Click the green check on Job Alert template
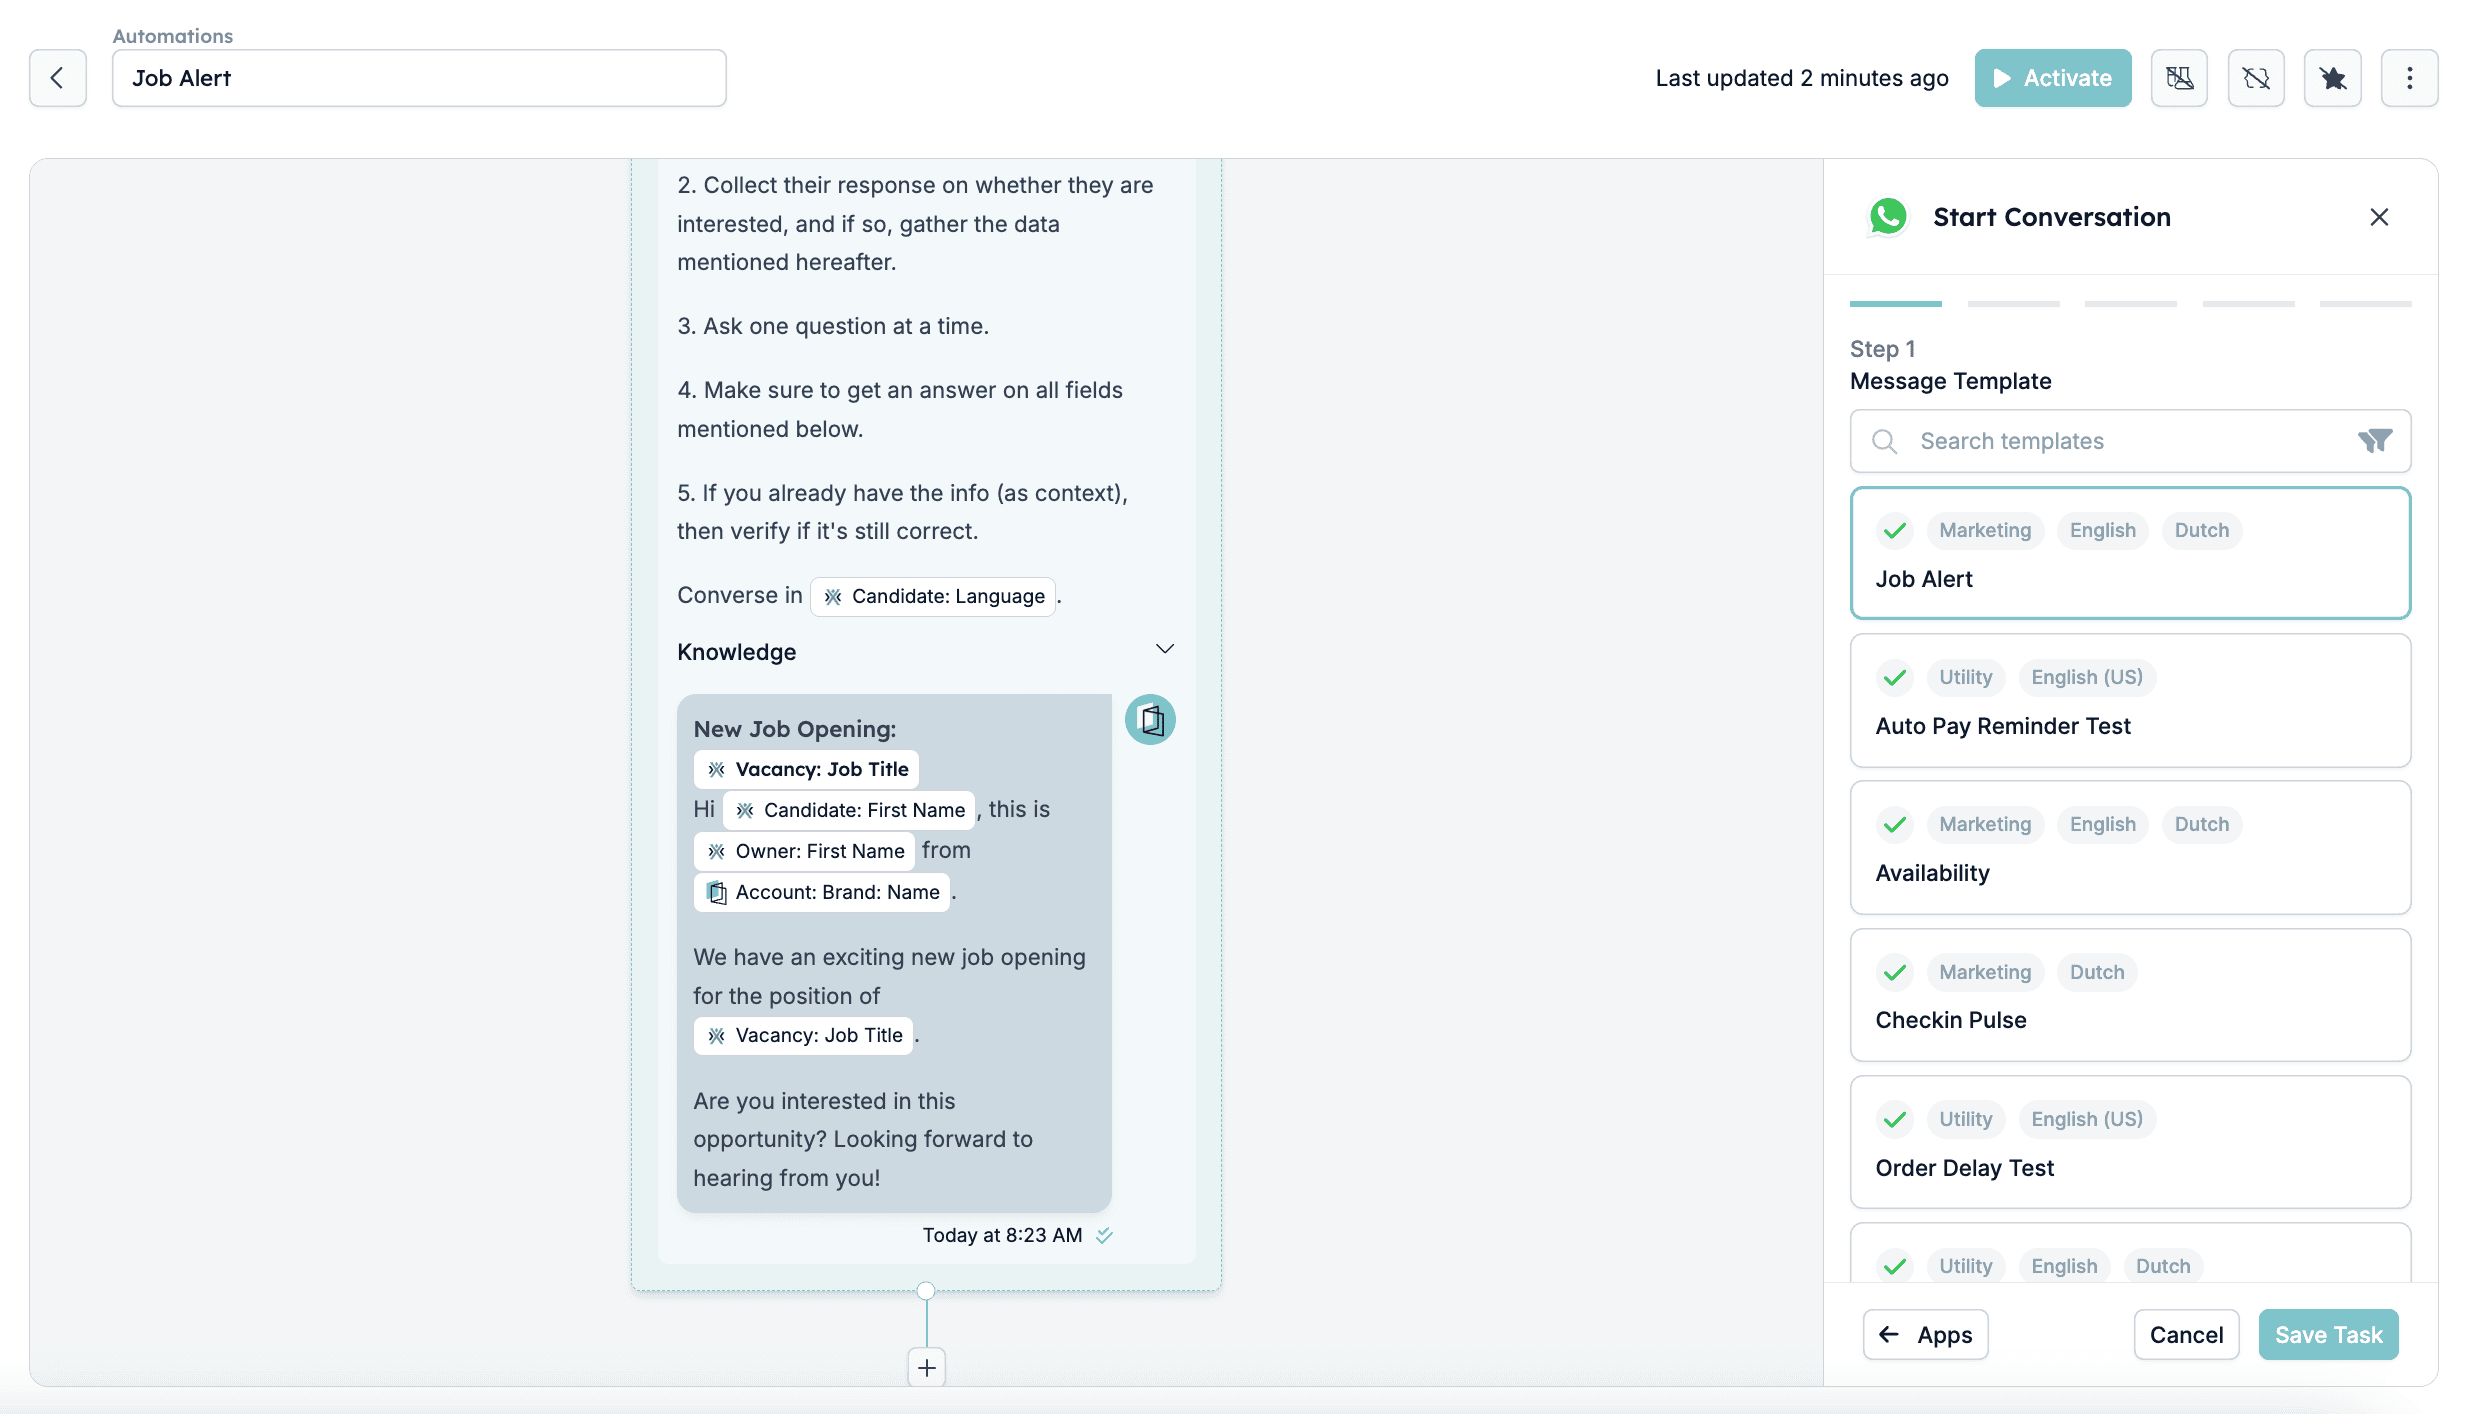 [x=1895, y=530]
